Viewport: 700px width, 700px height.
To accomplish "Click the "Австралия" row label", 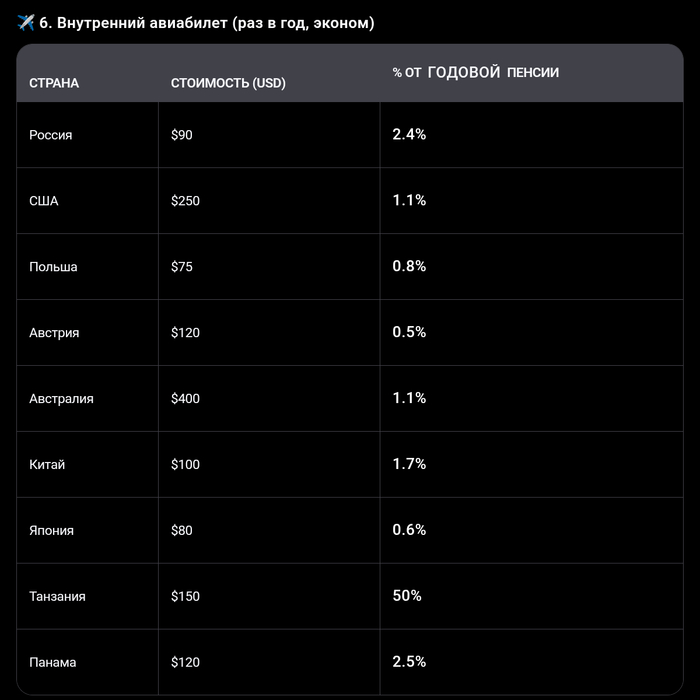I will tap(61, 399).
